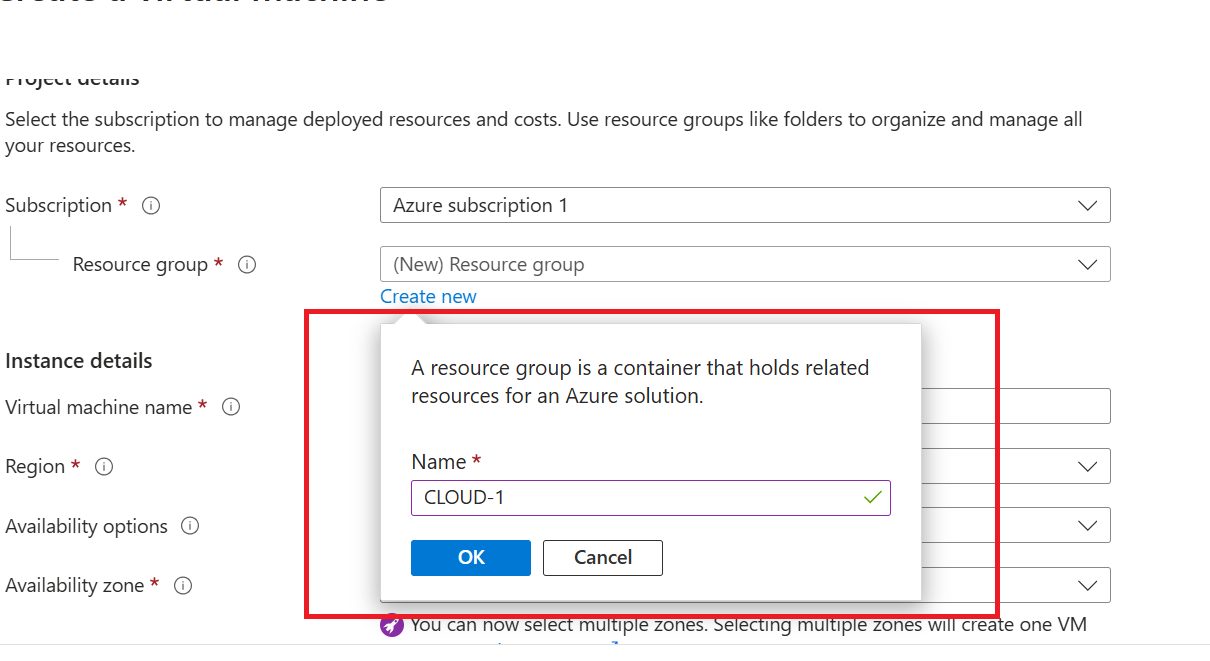Click the Availability options info icon
The image size is (1210, 661).
pos(190,526)
